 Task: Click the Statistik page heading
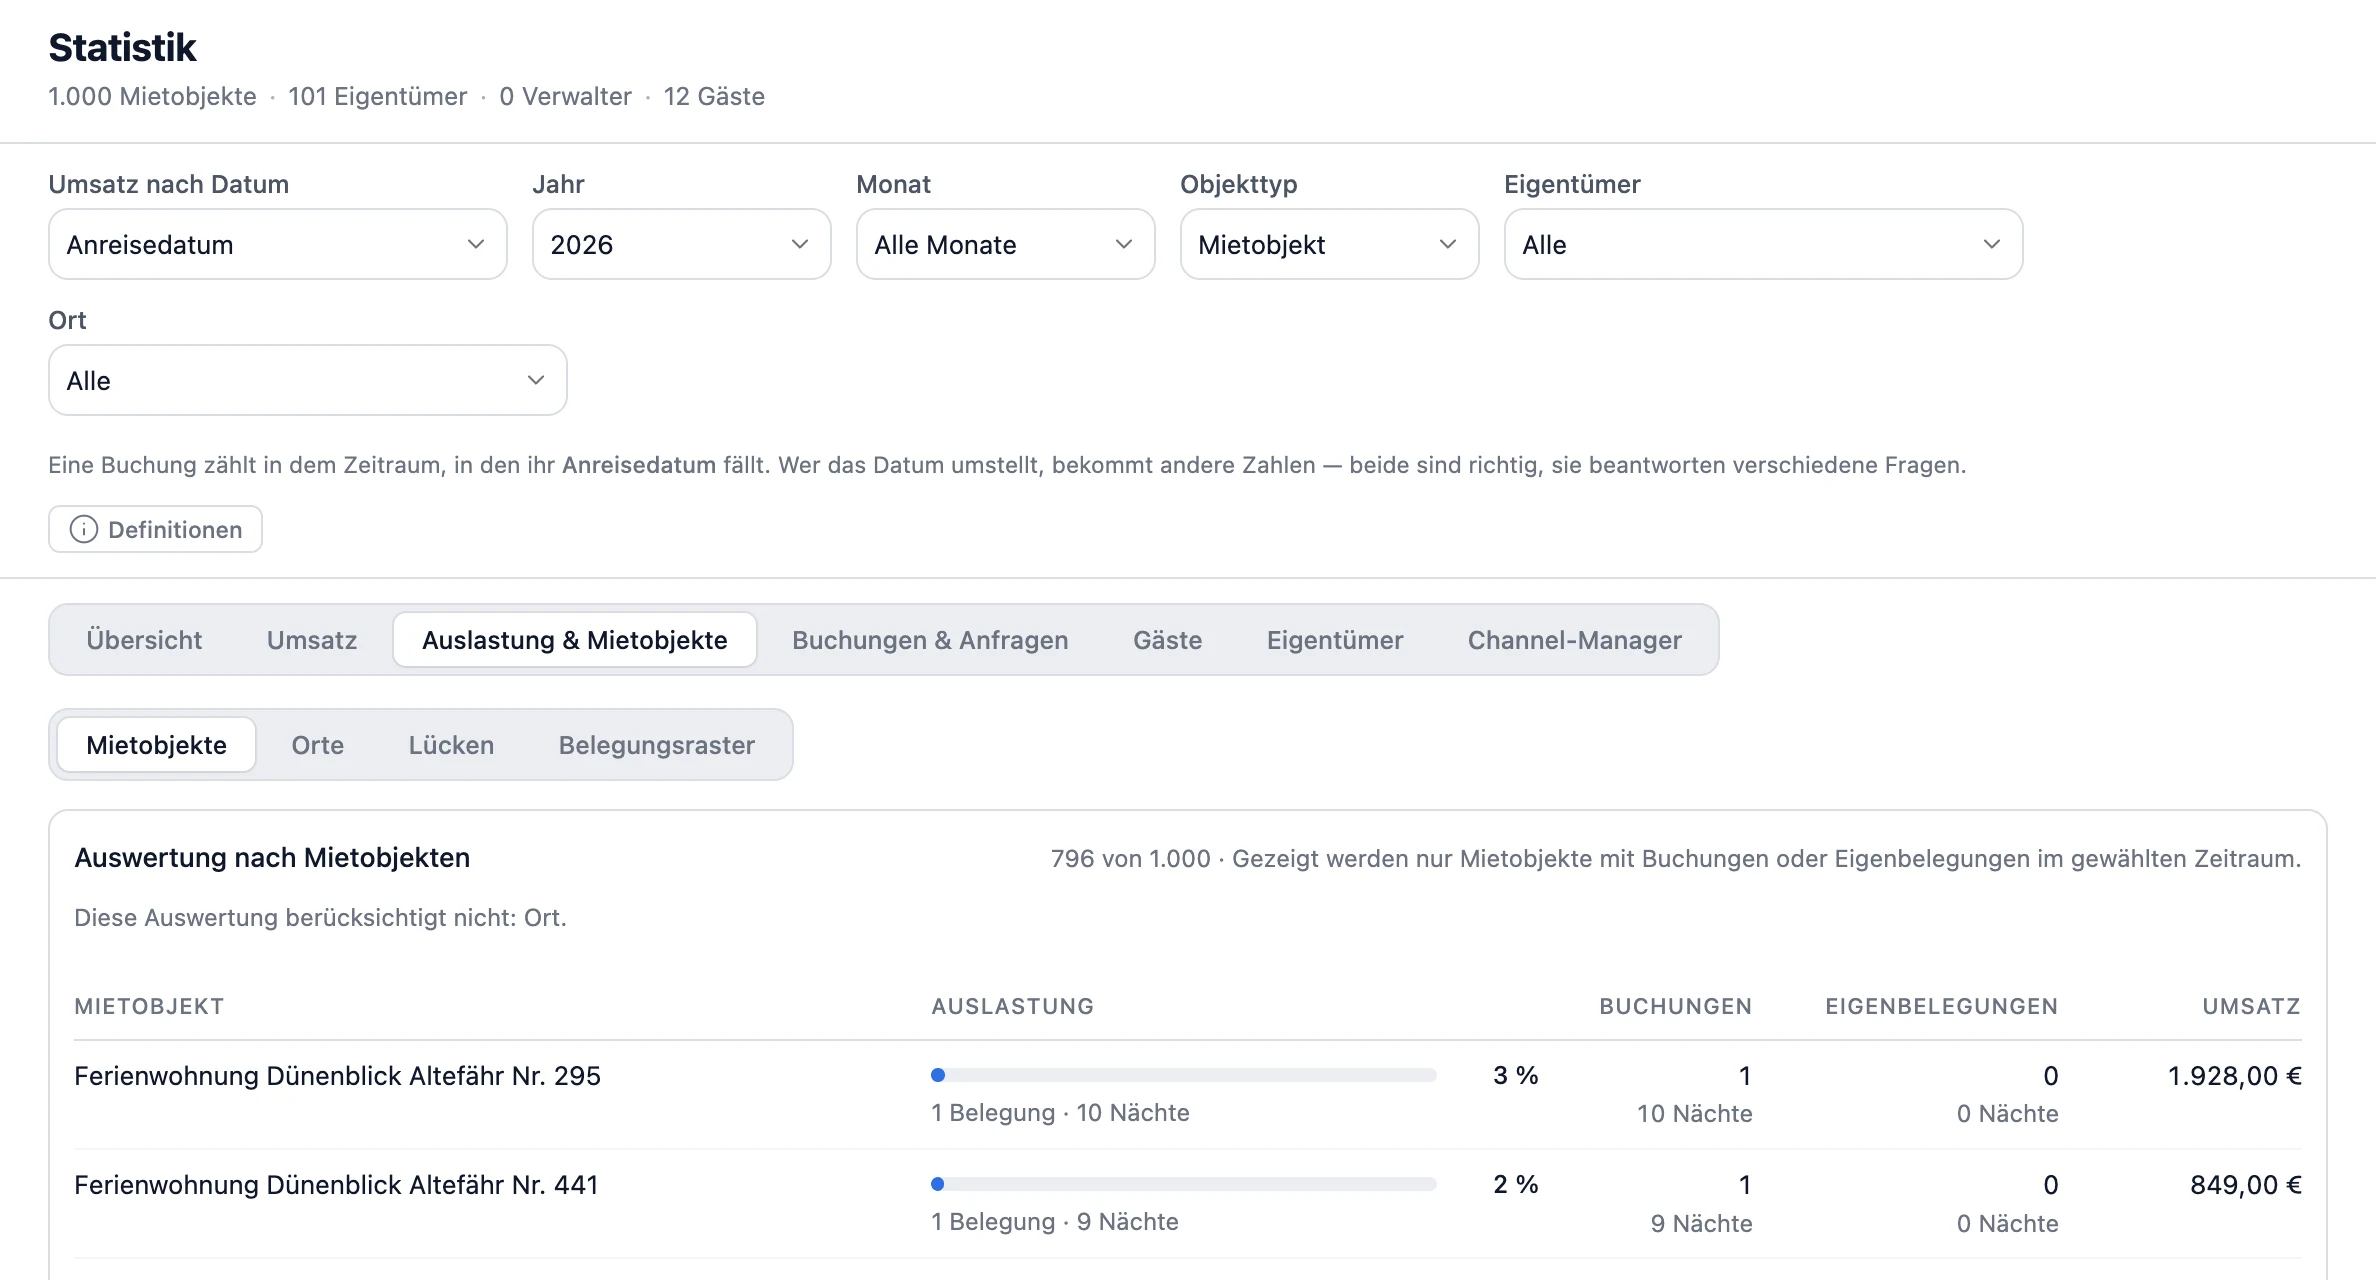[x=122, y=47]
